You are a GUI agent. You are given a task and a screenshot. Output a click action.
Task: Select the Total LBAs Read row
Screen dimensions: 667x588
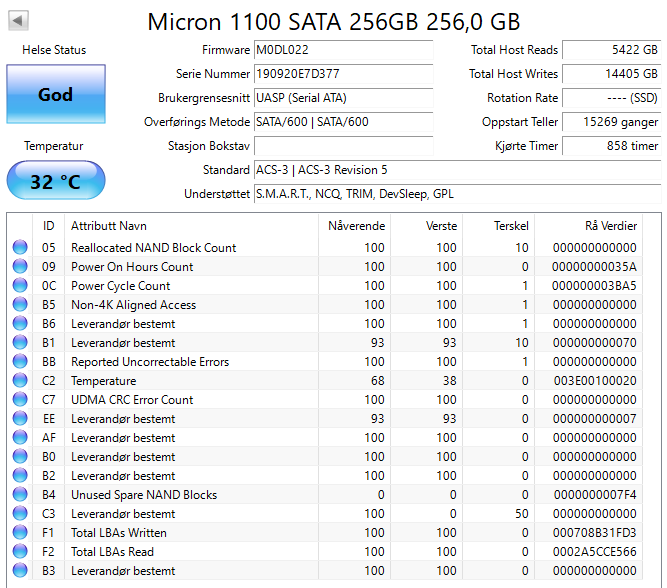327,551
